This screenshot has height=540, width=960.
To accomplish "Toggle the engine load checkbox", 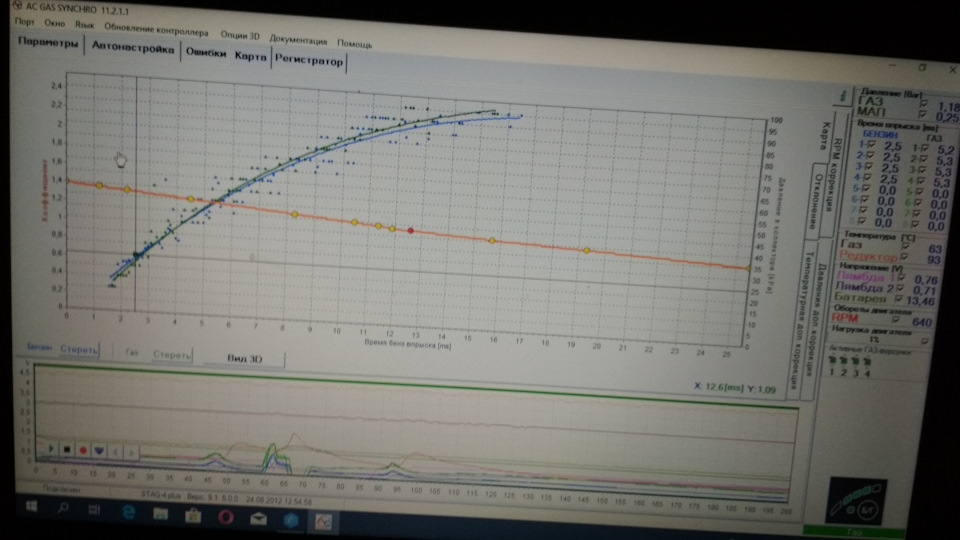I will (924, 341).
